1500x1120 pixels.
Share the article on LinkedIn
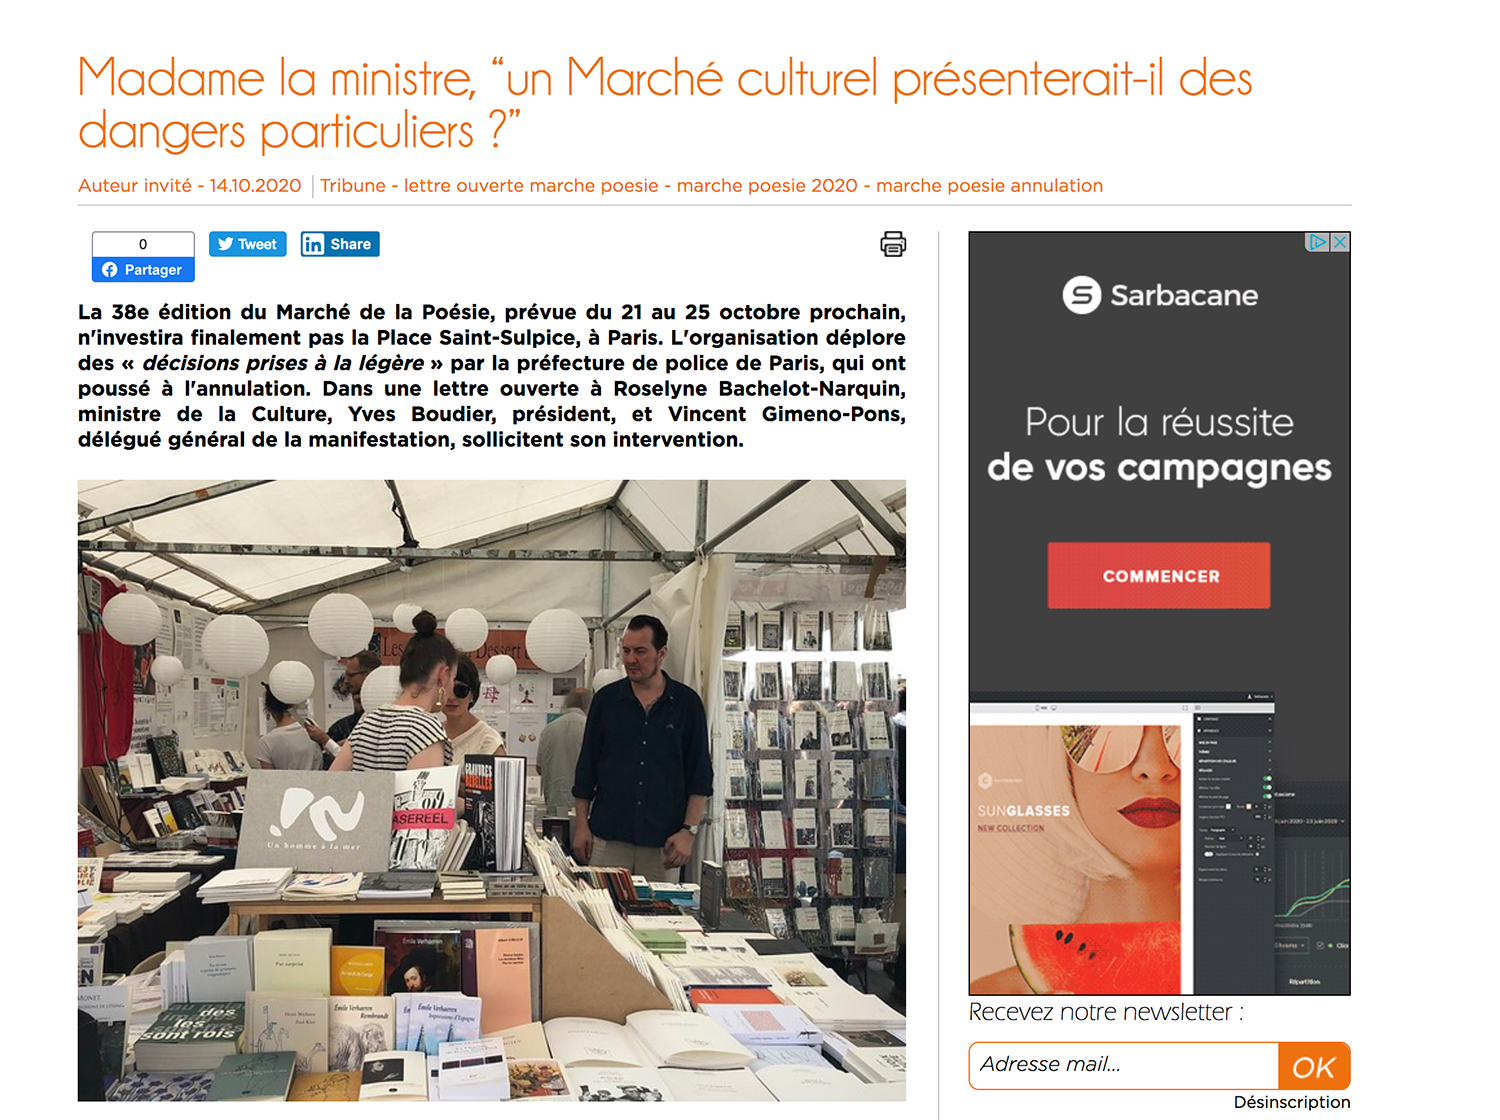(x=340, y=244)
